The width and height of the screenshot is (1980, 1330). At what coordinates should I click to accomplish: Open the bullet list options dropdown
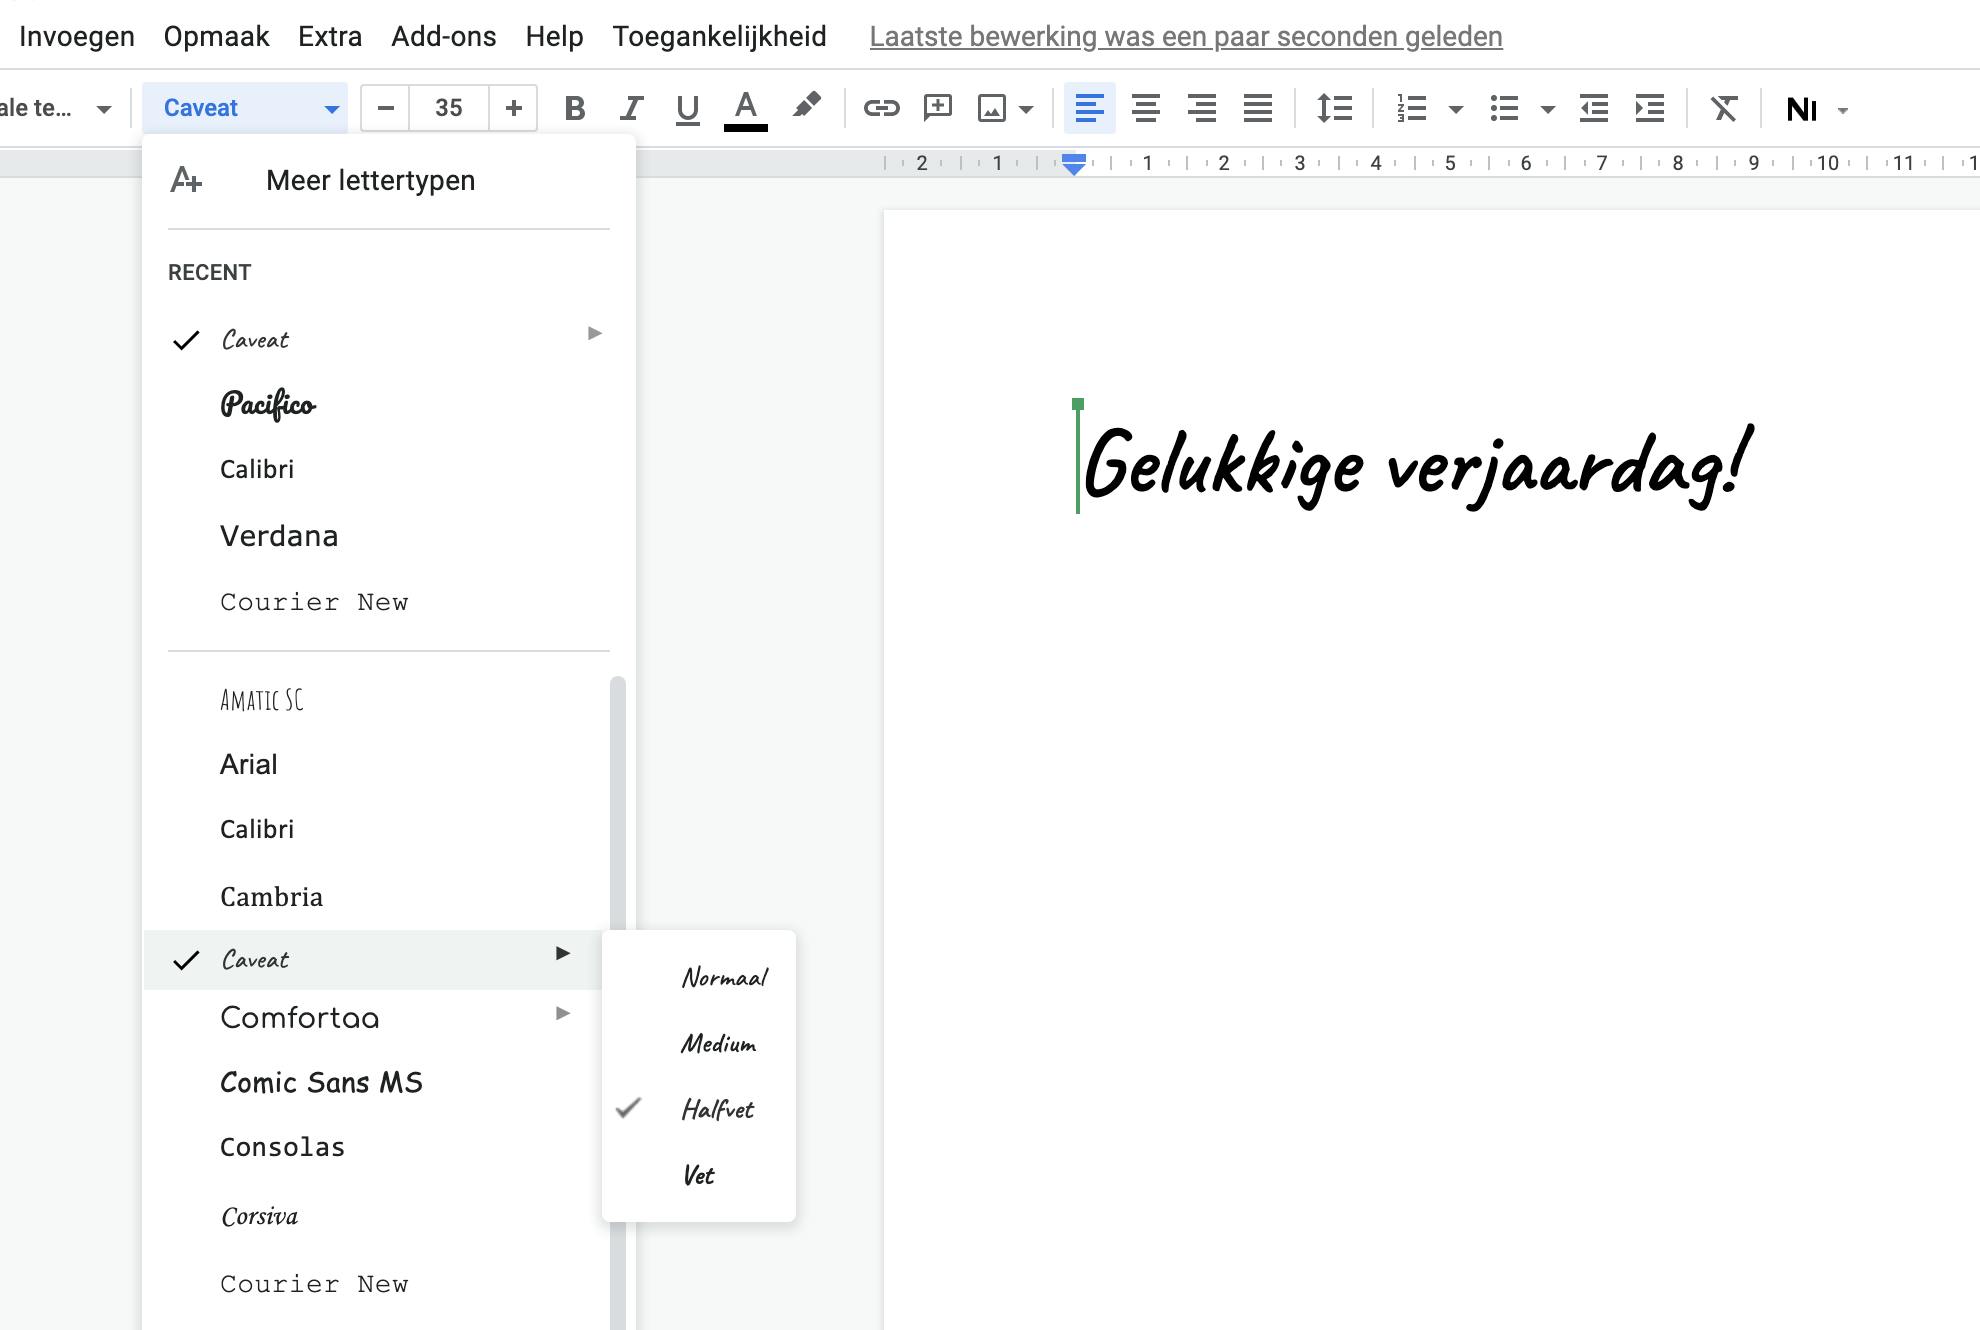click(1549, 108)
